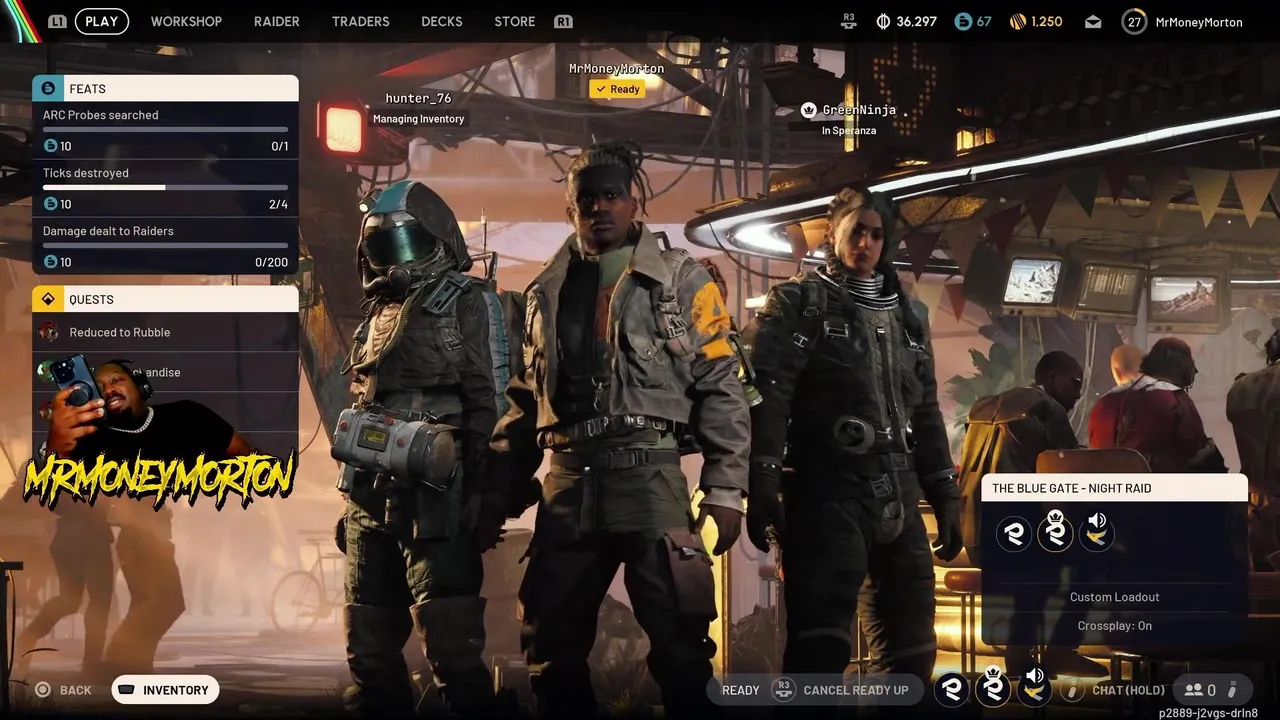
Task: Open the STORE tab
Action: (515, 21)
